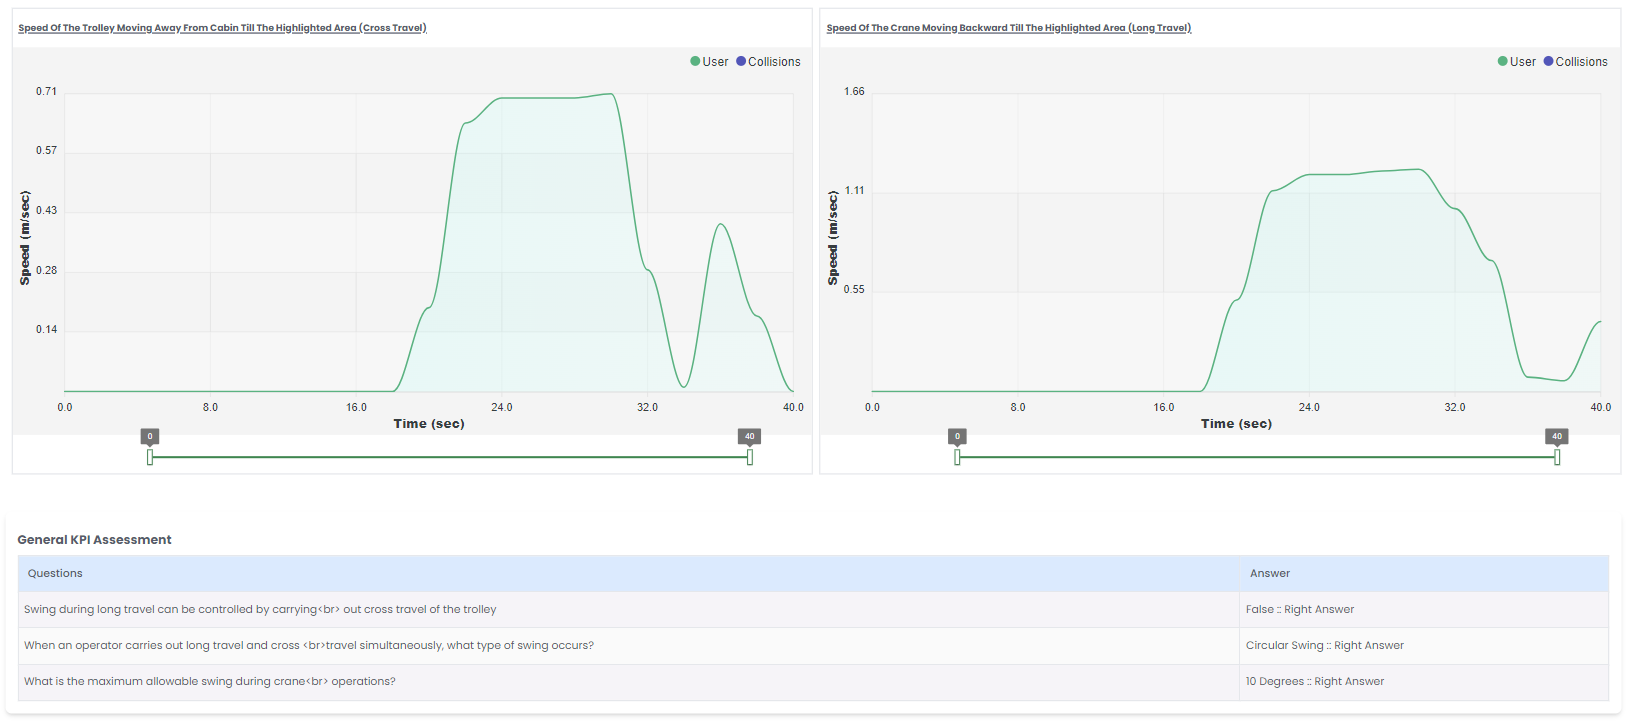This screenshot has width=1626, height=727.
Task: Click 0.55 y-axis label on crane chart
Action: click(x=854, y=289)
